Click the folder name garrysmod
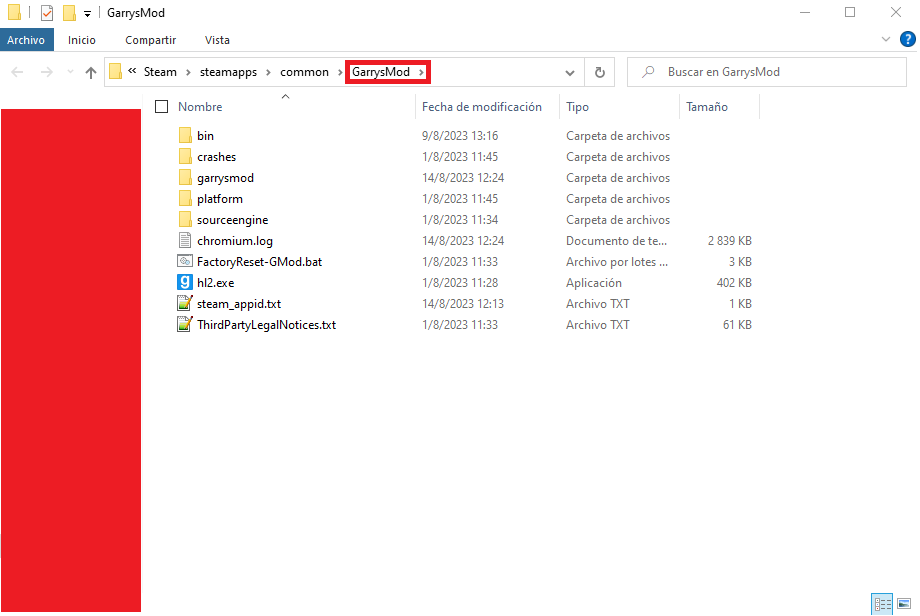The width and height of the screenshot is (920, 616). tap(225, 178)
